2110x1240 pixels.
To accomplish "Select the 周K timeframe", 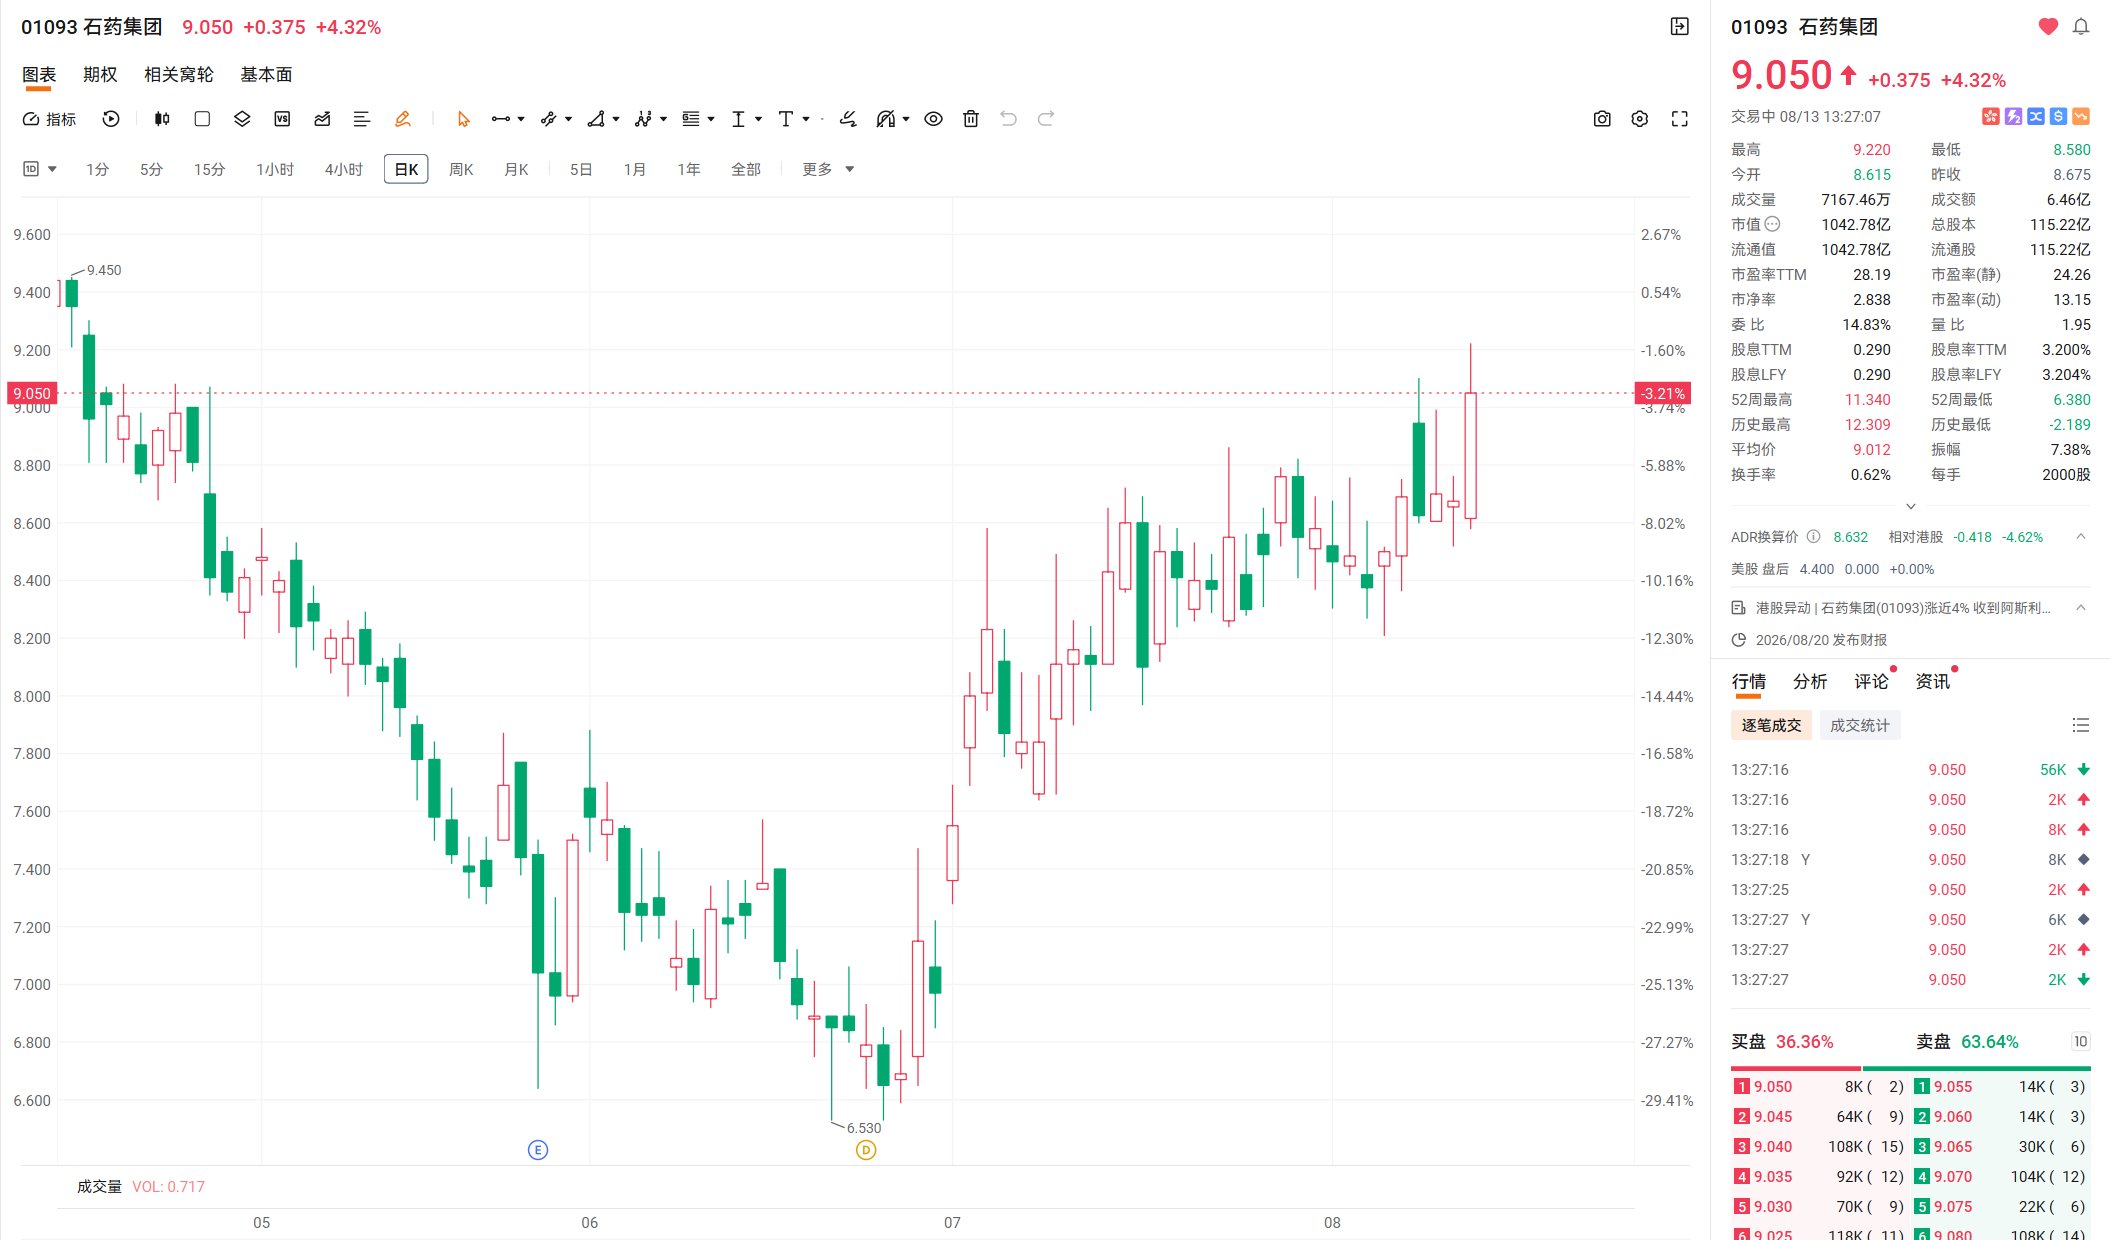I will 461,169.
